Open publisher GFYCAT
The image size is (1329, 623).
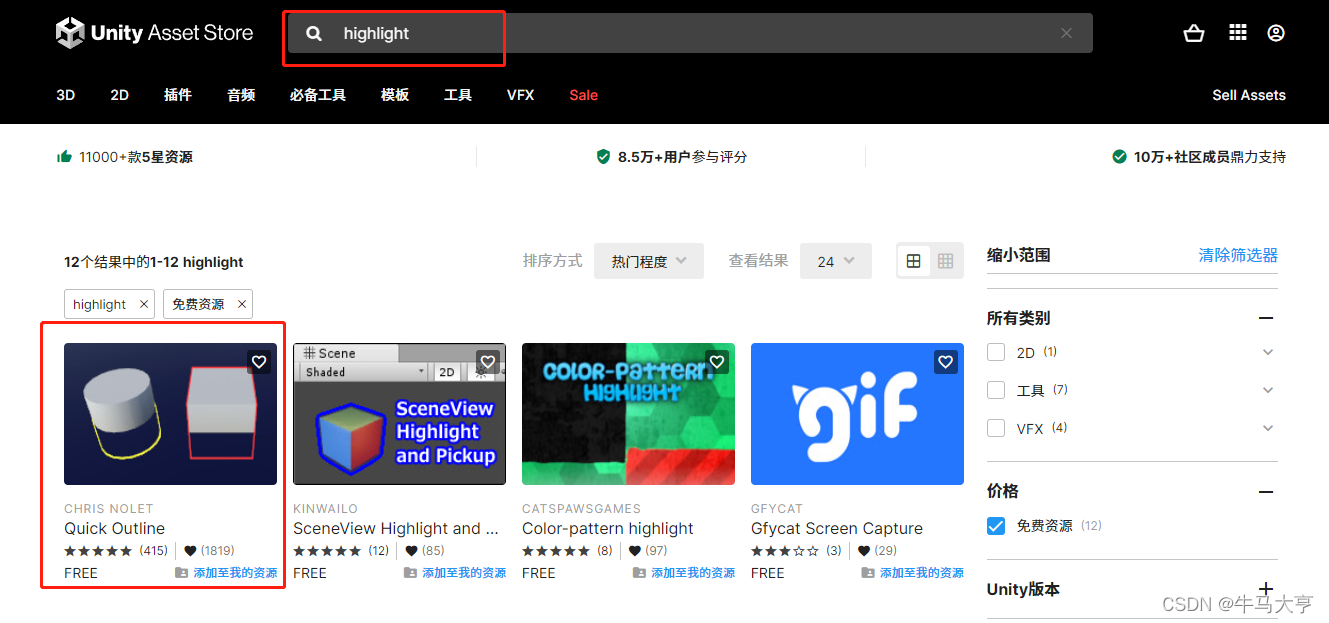777,509
